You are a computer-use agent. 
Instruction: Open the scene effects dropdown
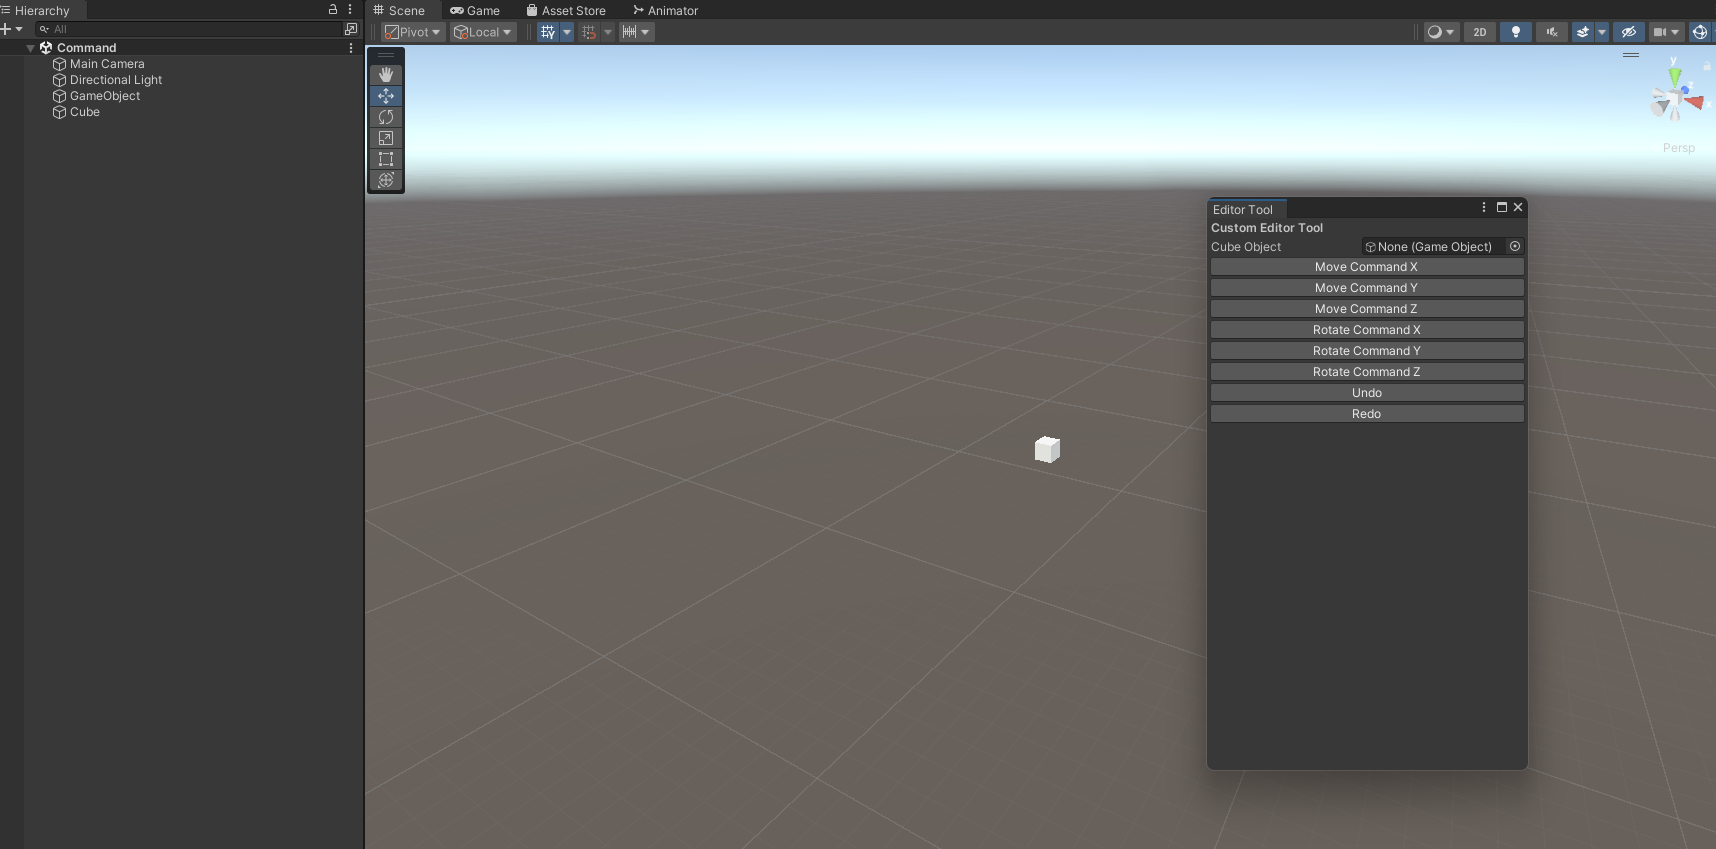click(x=1602, y=32)
